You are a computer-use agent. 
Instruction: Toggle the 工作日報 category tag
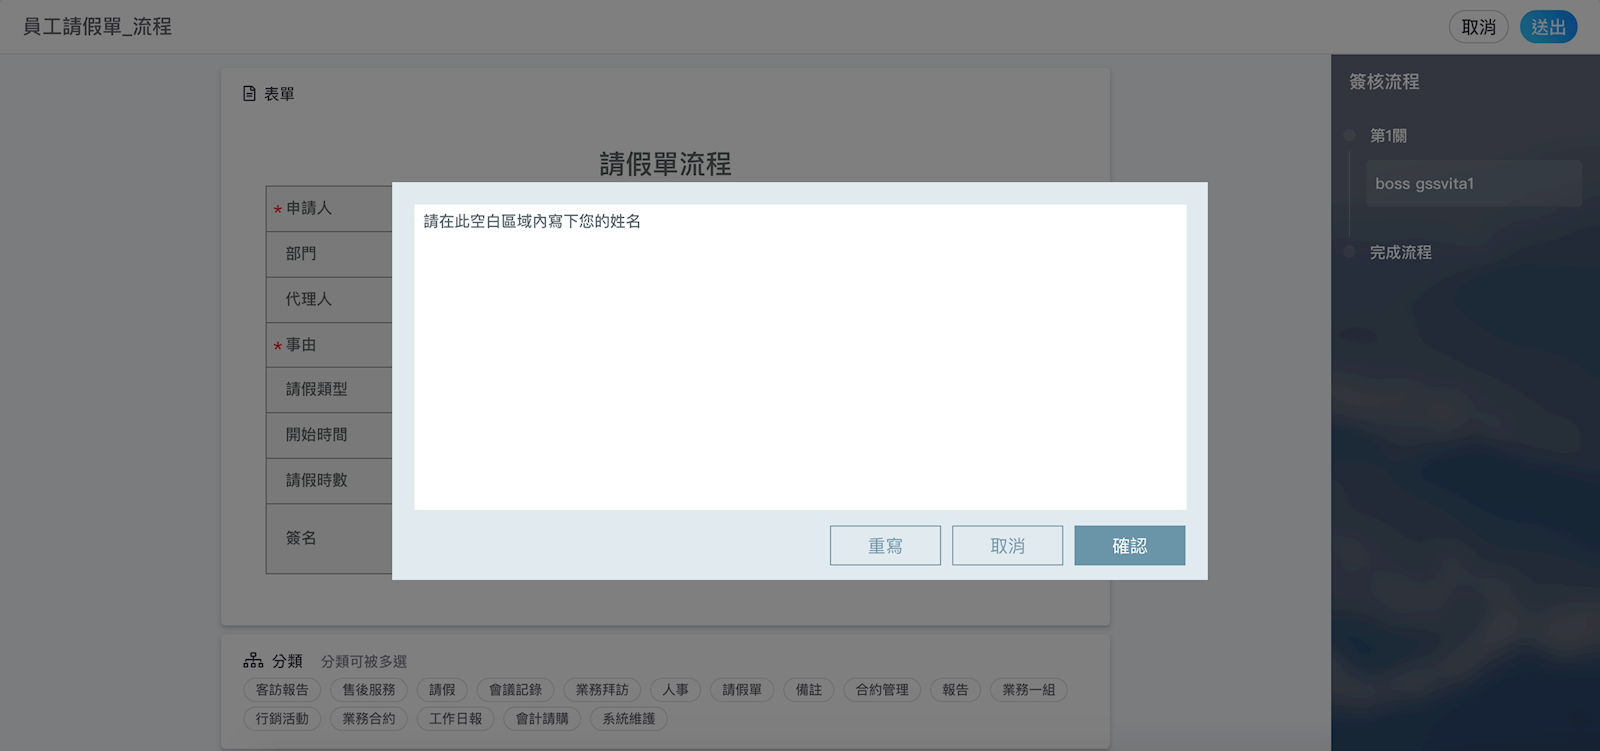(455, 719)
